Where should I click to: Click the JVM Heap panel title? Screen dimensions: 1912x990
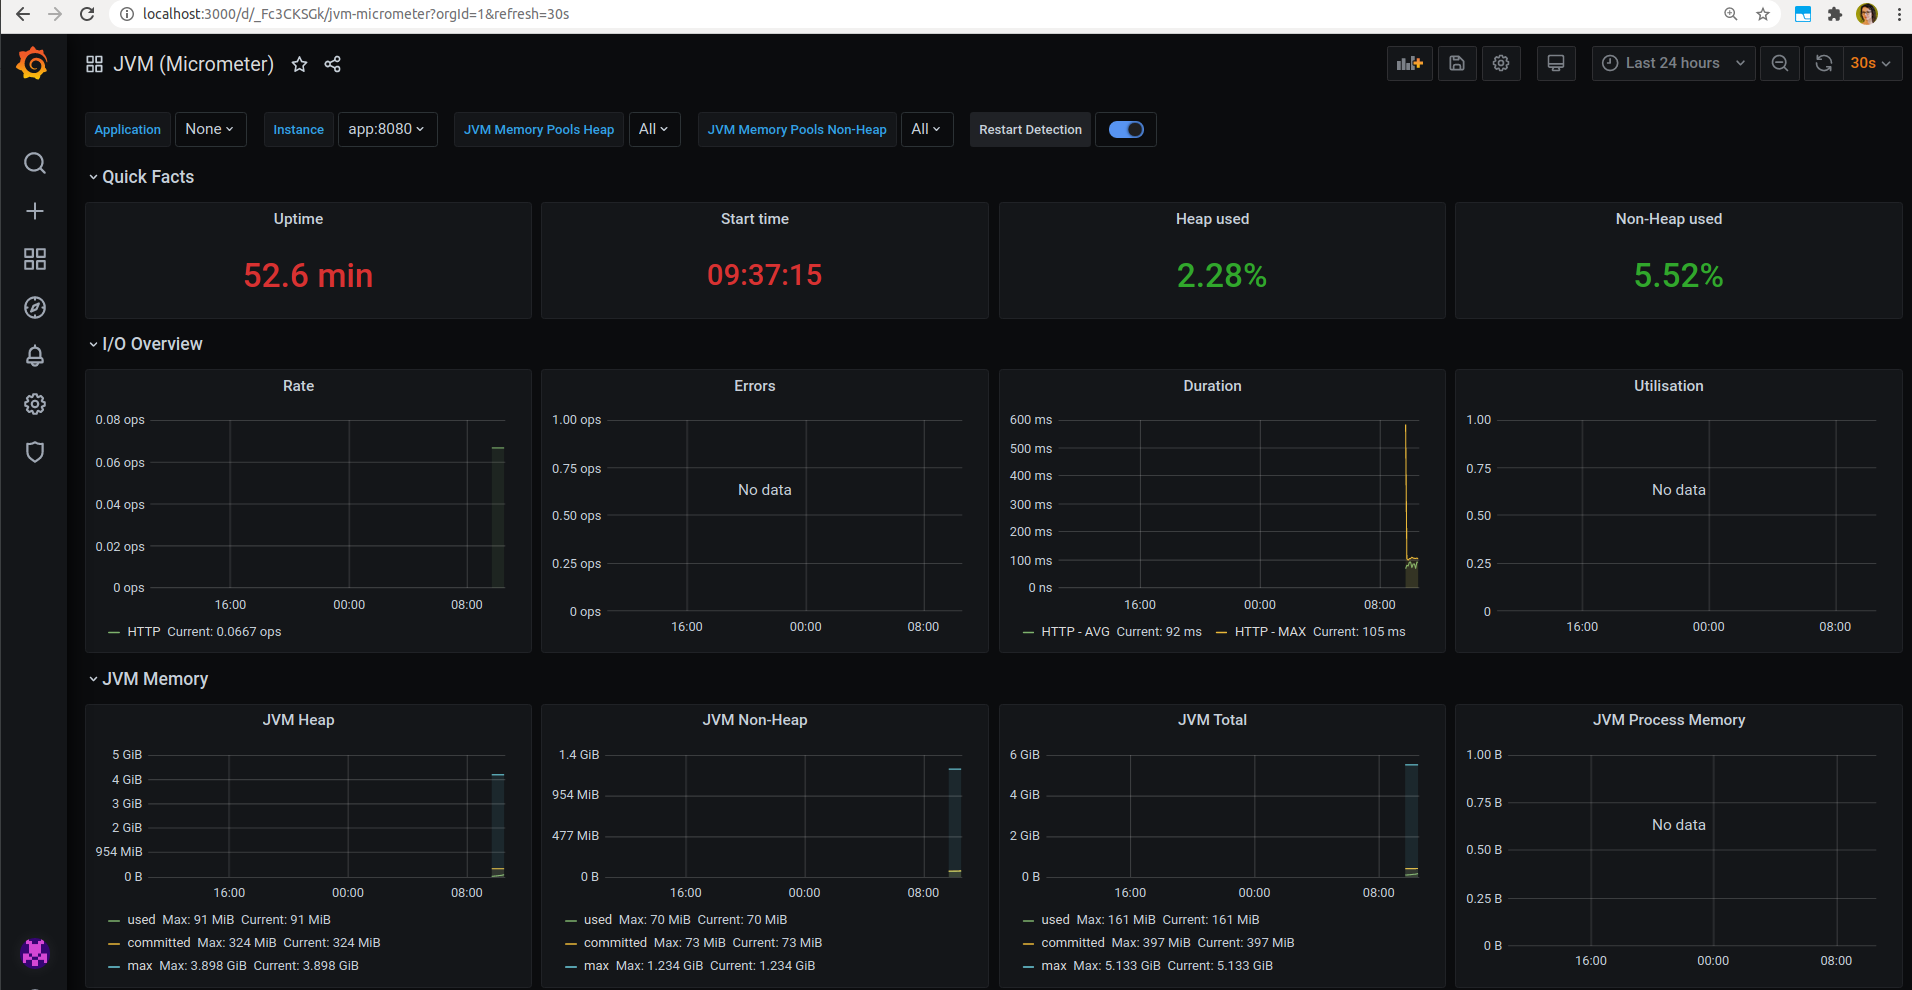[298, 720]
